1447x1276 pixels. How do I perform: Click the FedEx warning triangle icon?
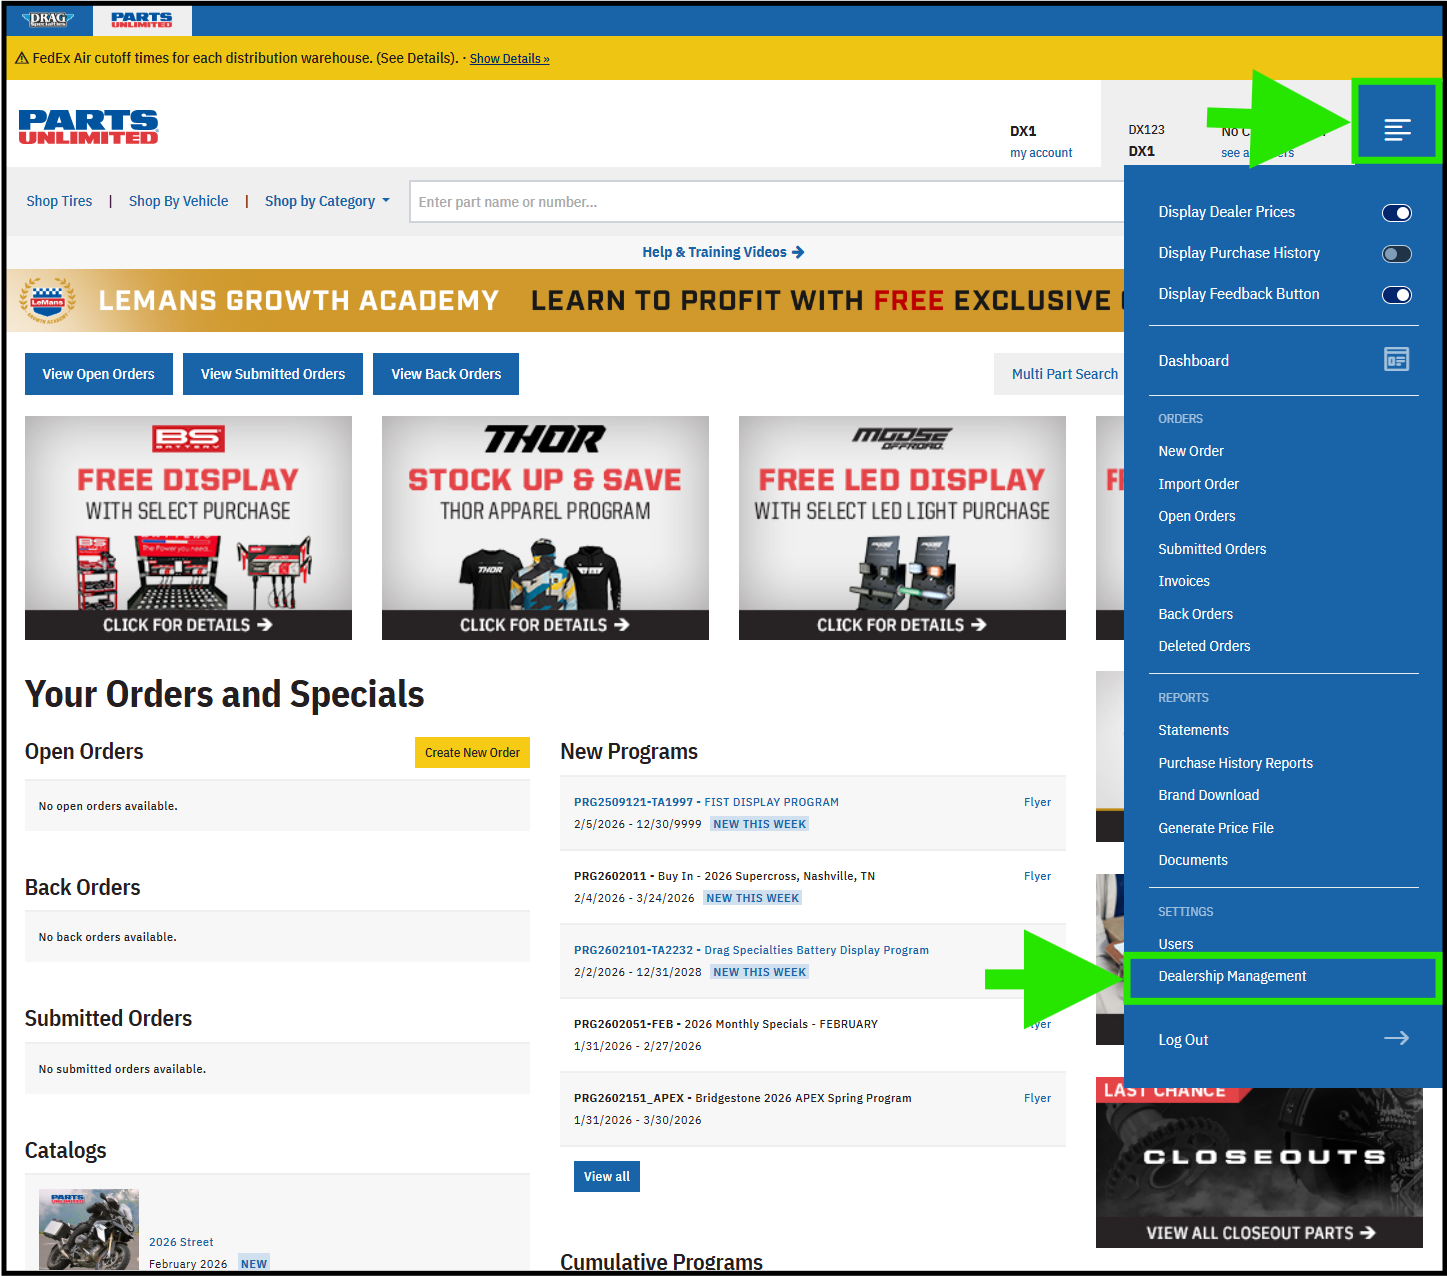tap(21, 58)
